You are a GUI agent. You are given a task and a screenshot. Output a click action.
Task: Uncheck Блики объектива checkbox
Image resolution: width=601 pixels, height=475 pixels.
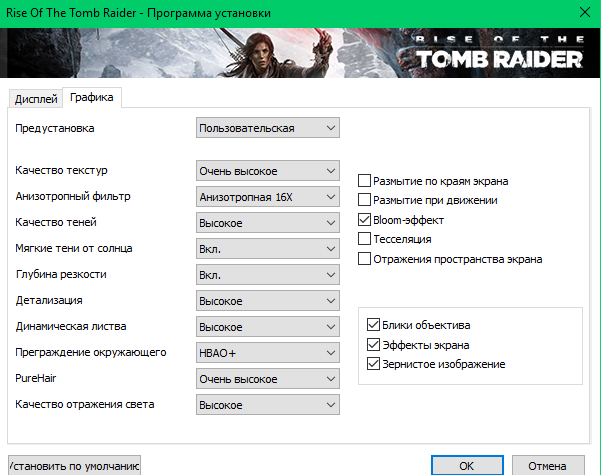point(373,324)
